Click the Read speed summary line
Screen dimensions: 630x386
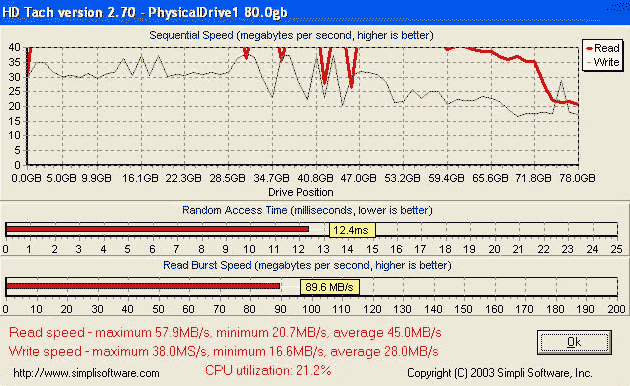pyautogui.click(x=225, y=333)
